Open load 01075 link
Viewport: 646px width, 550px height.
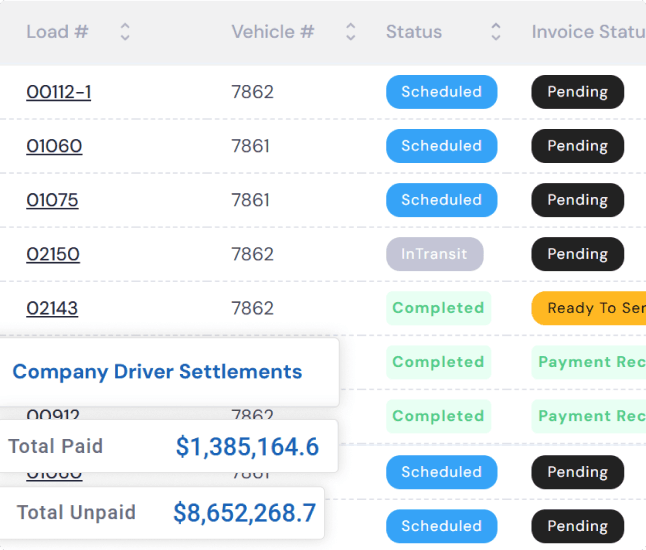pos(52,200)
